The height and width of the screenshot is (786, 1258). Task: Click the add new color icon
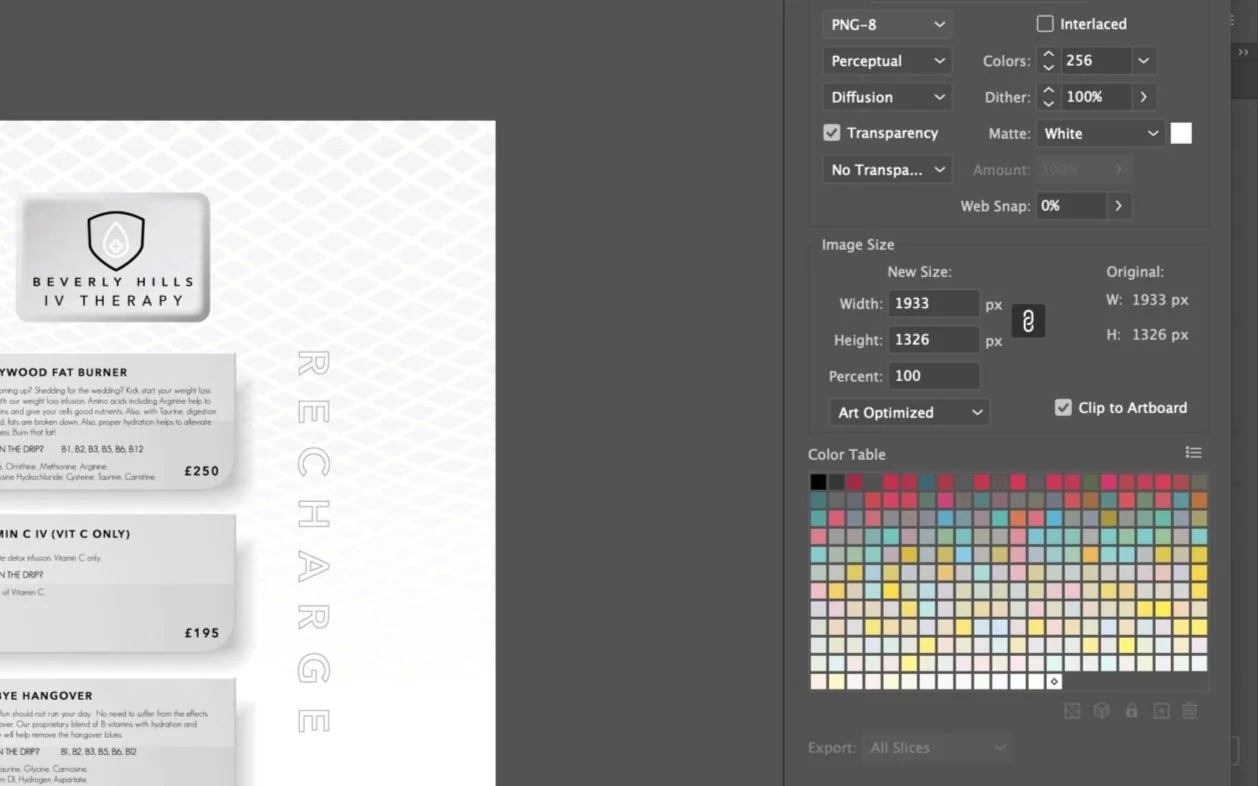1161,711
